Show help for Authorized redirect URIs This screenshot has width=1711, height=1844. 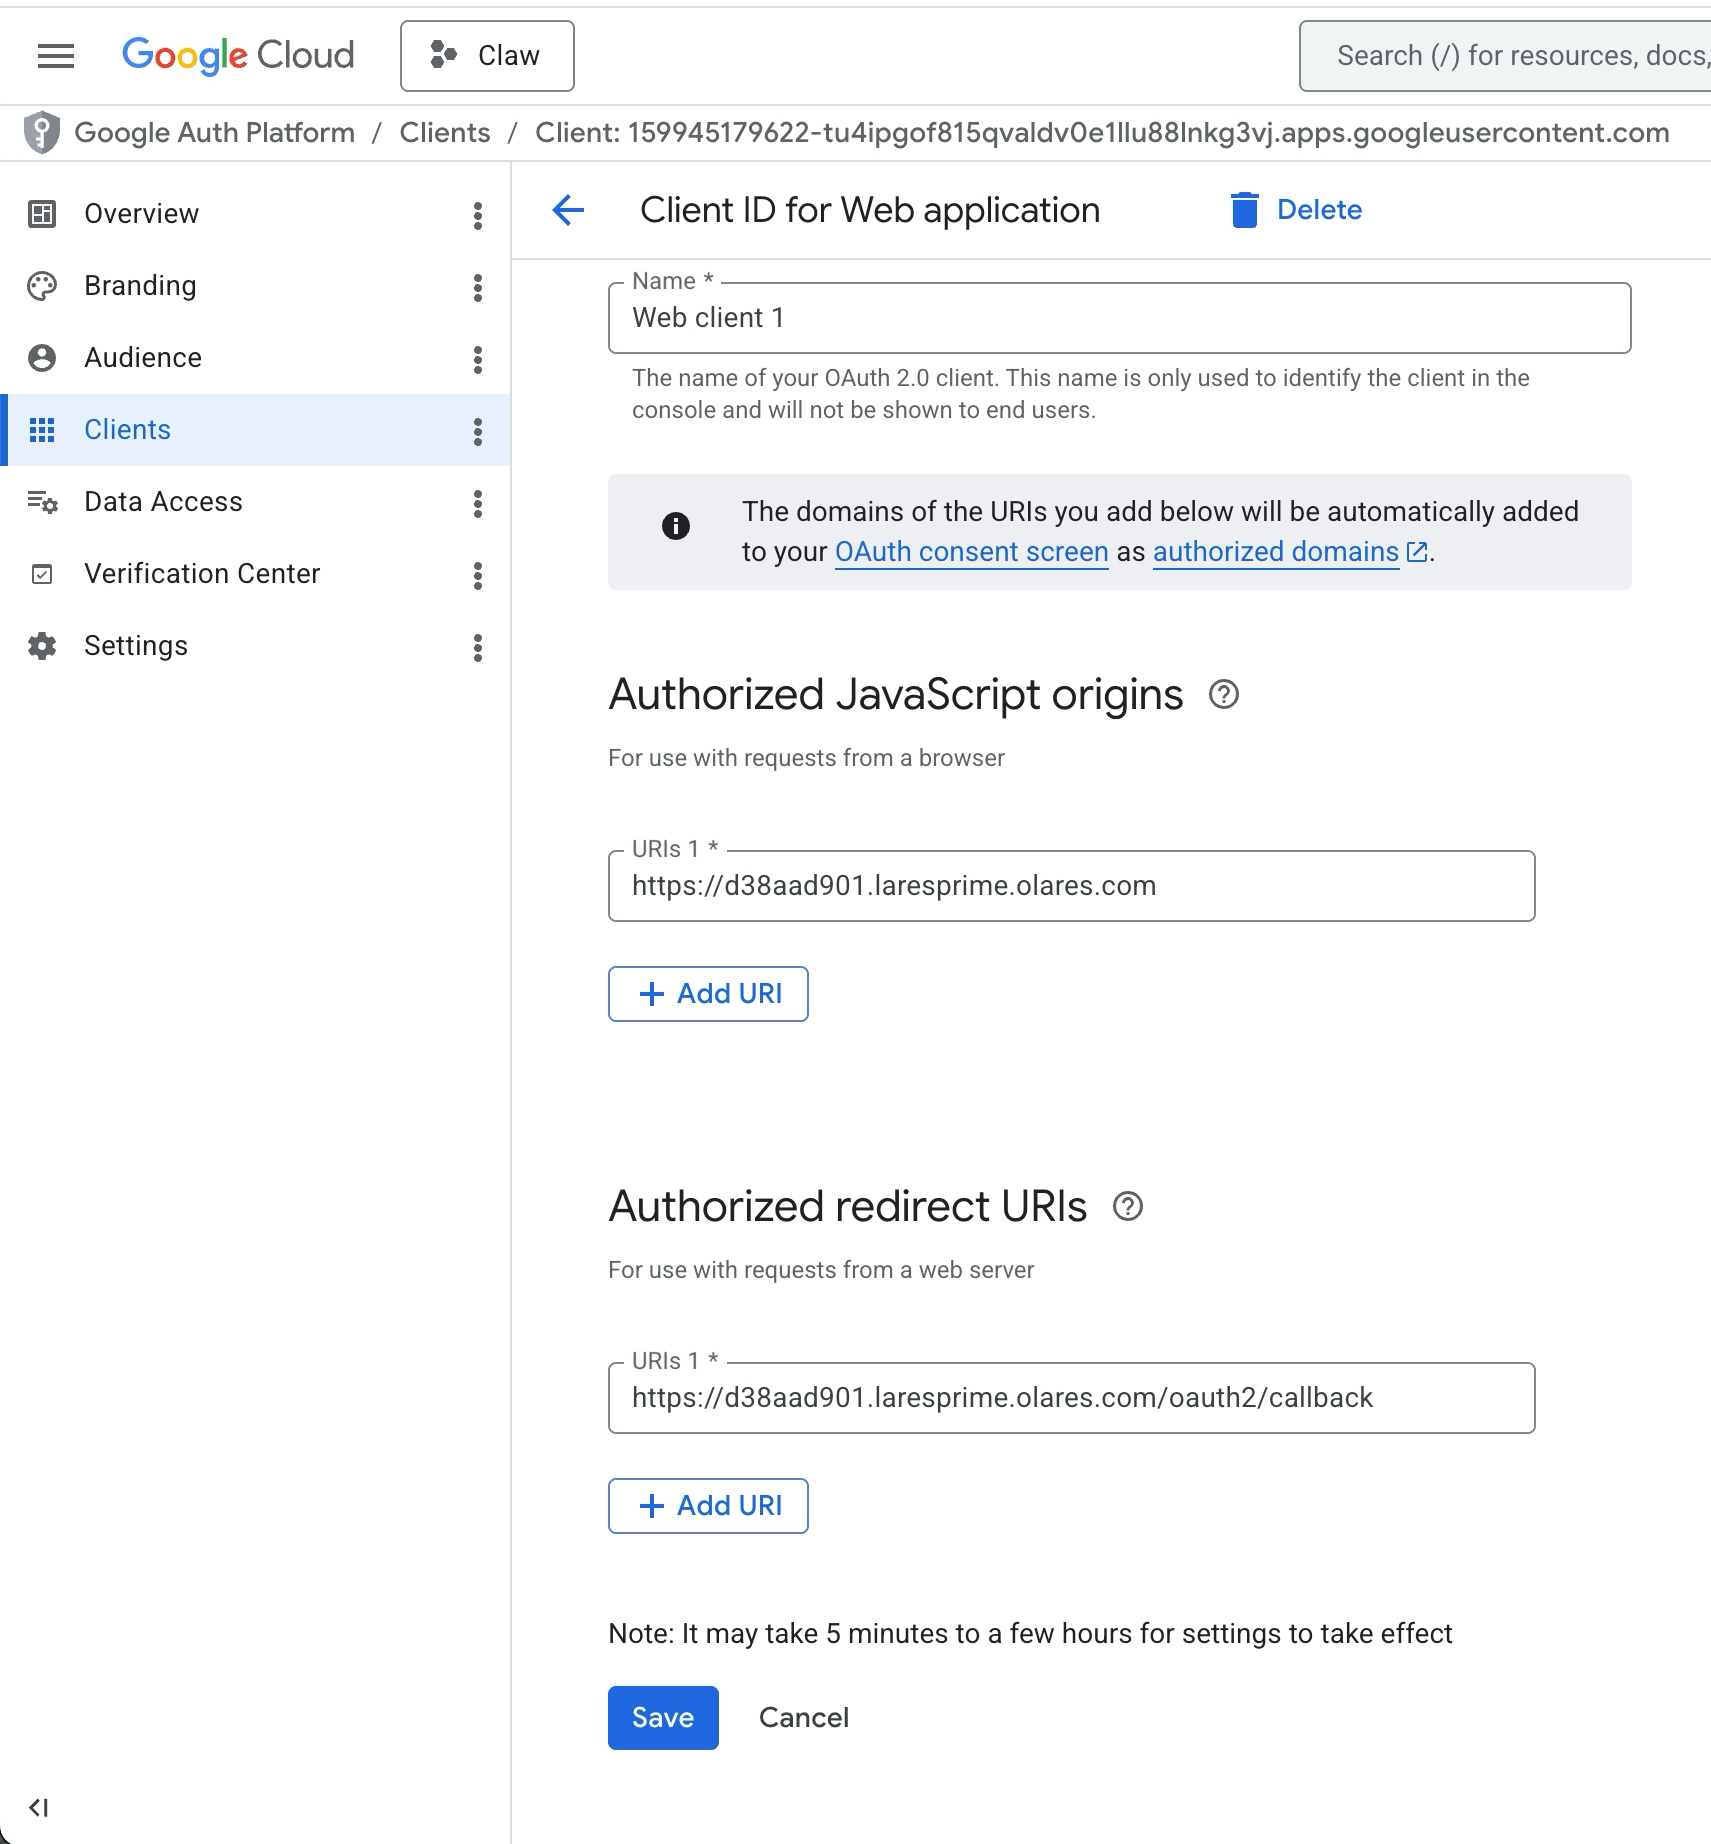coord(1128,1206)
